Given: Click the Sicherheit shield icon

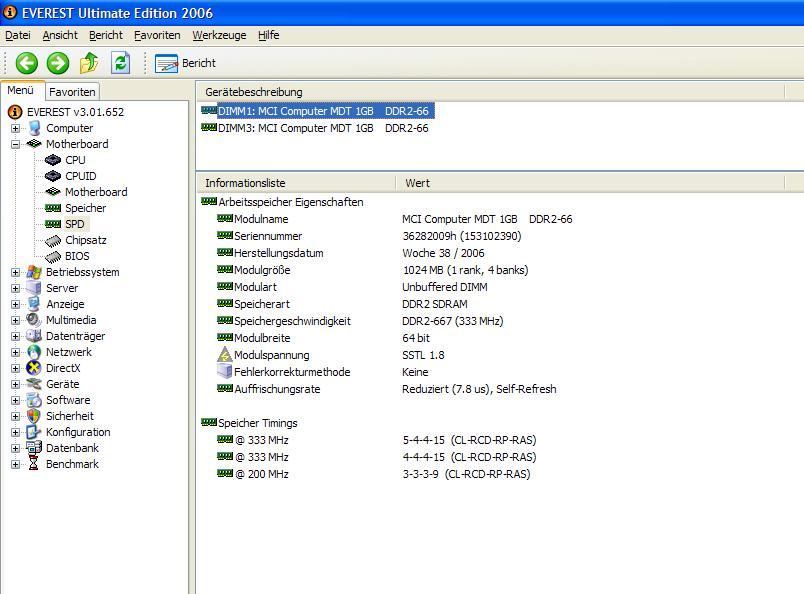Looking at the screenshot, I should [x=34, y=415].
